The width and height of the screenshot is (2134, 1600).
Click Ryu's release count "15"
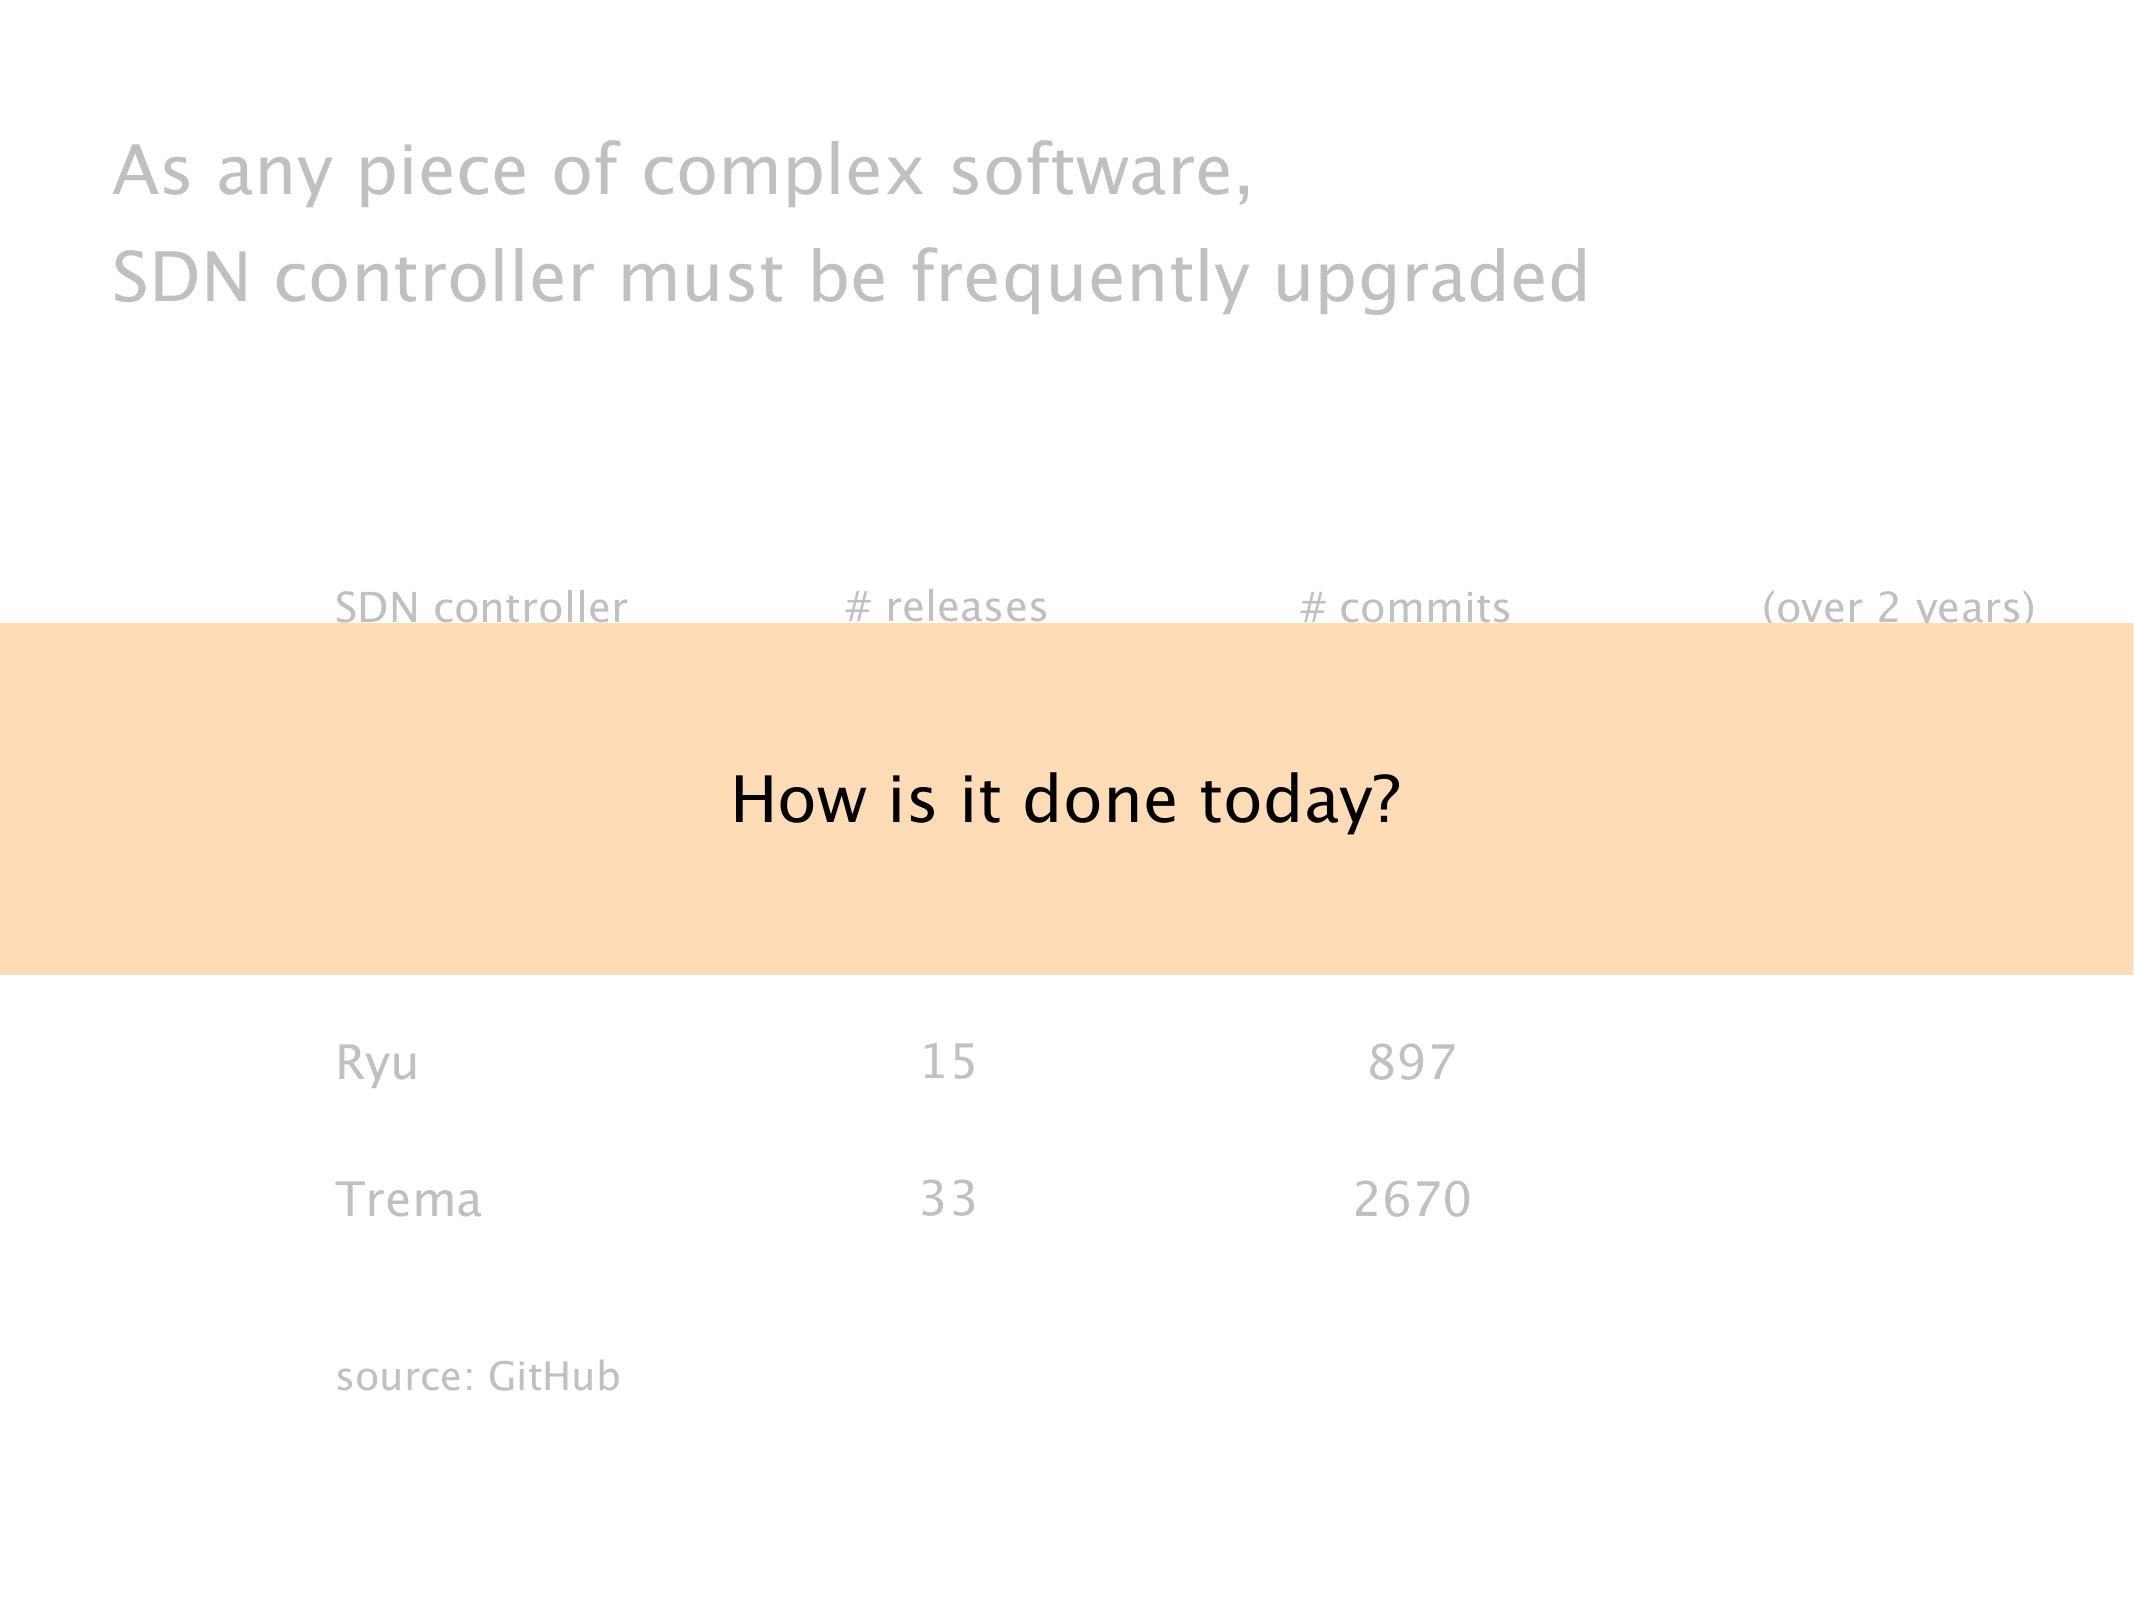click(x=948, y=1062)
